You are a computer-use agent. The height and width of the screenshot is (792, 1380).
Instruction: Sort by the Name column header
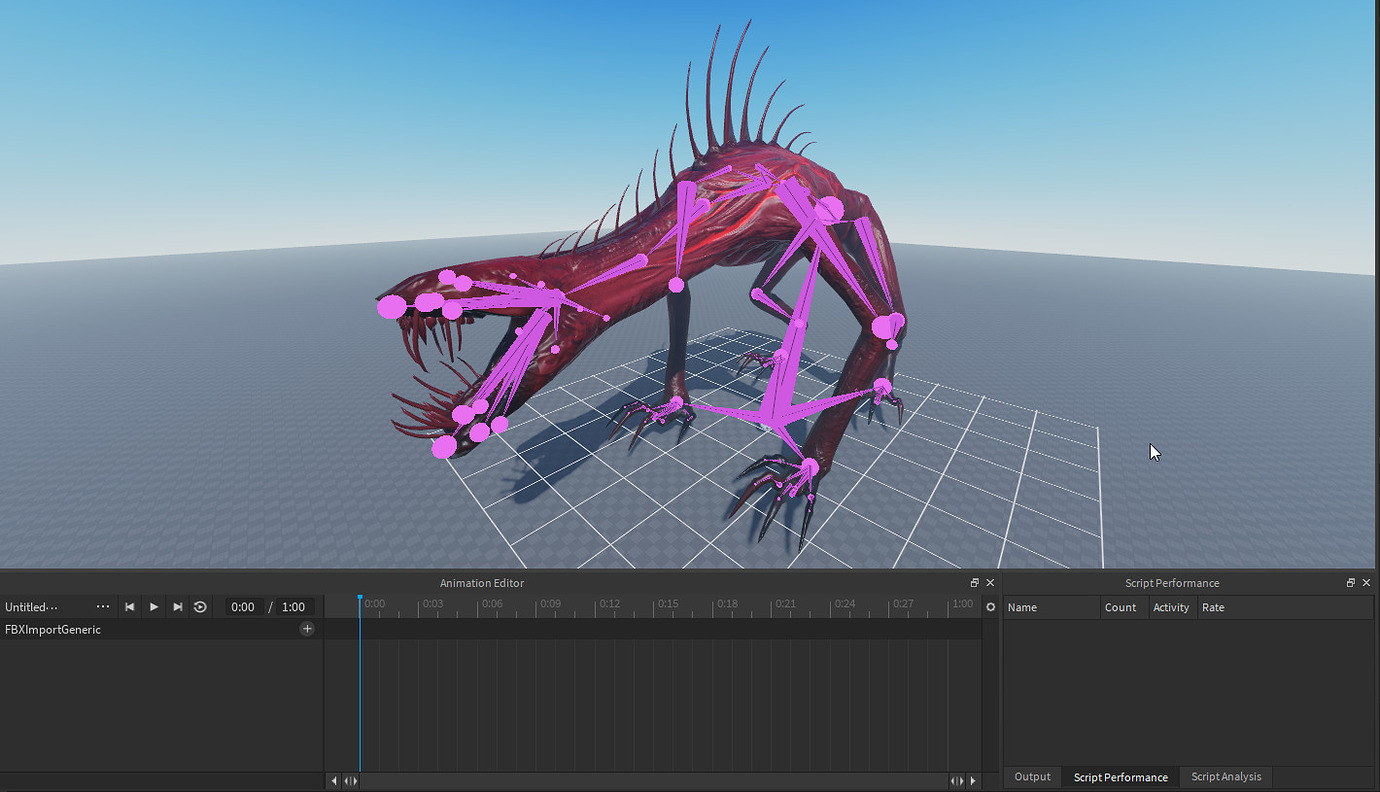1051,607
